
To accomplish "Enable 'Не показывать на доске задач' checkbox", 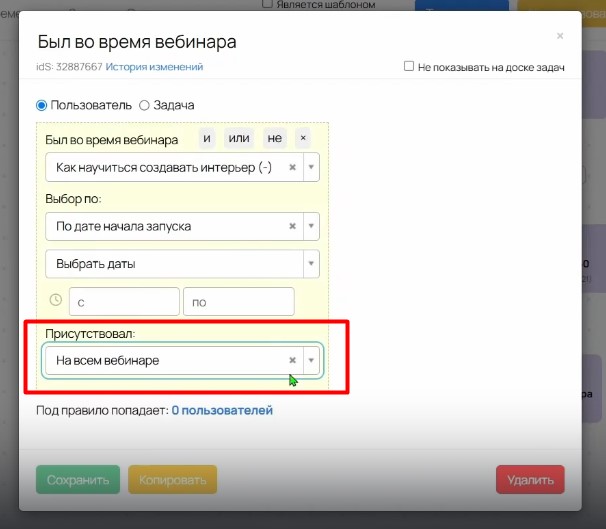I will 409,67.
